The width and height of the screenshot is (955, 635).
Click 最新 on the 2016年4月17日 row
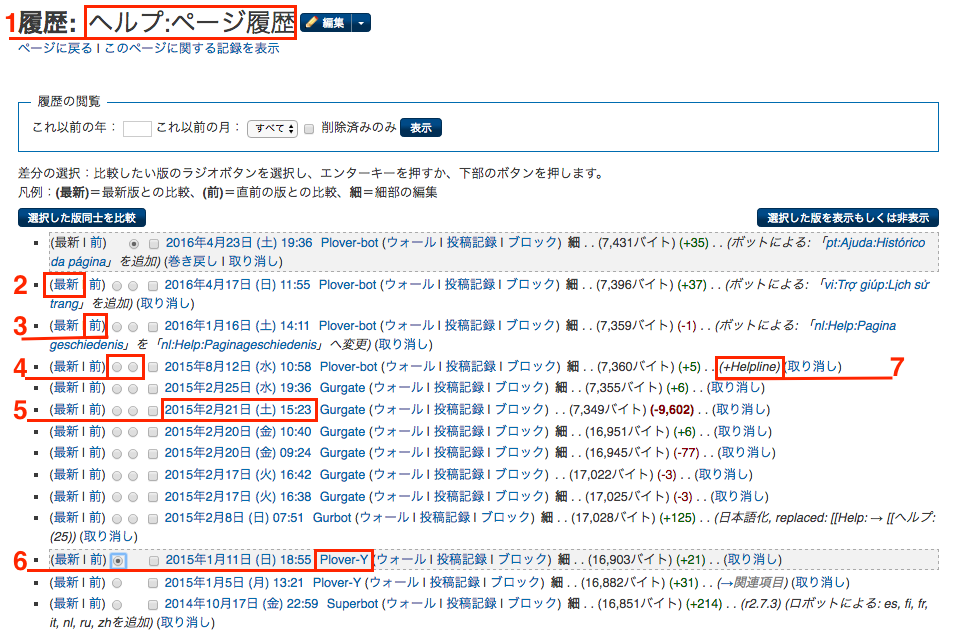point(66,284)
